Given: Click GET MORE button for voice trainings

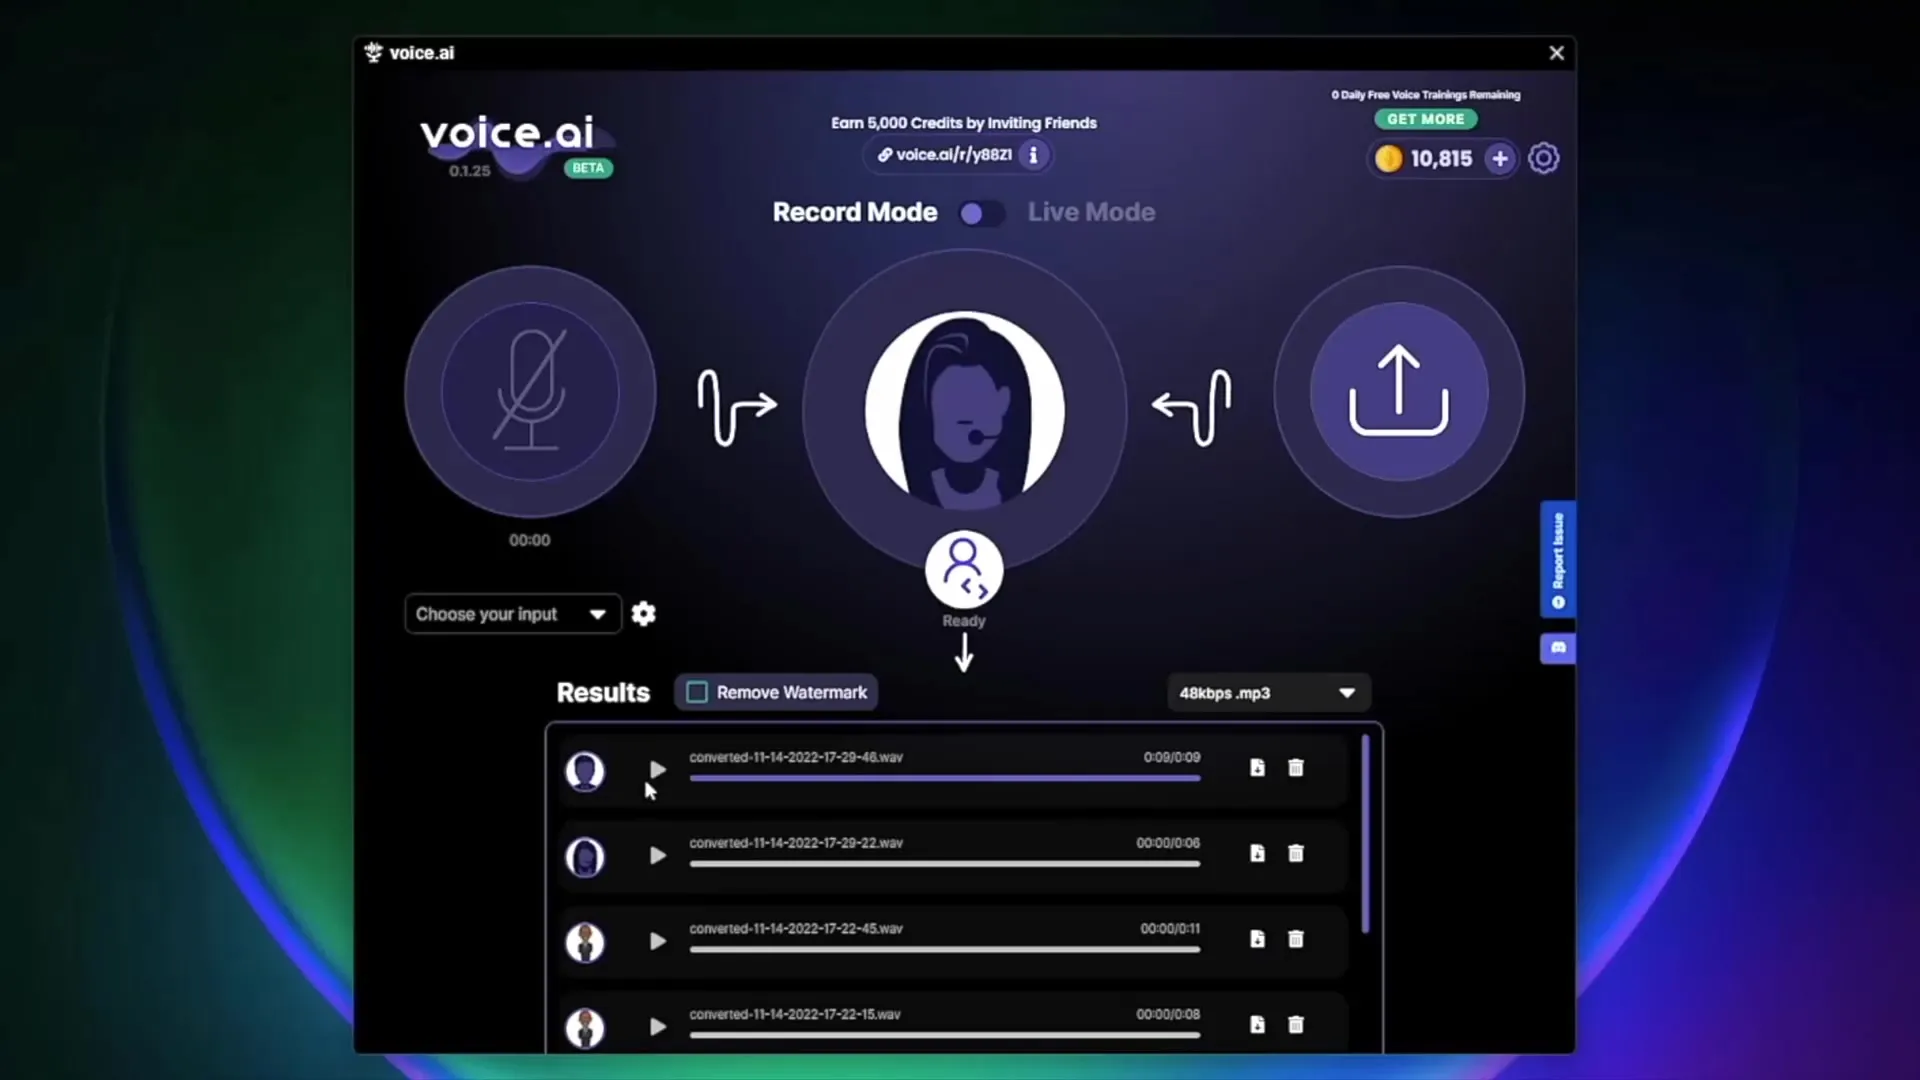Looking at the screenshot, I should (x=1425, y=119).
